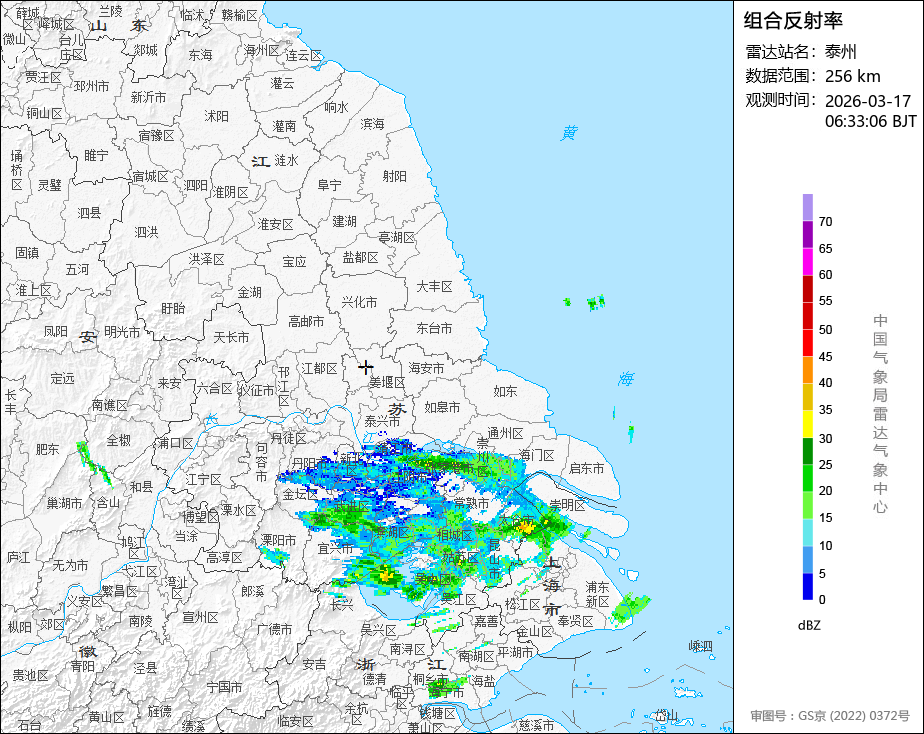Click the deep blue 0–5 legend band

coord(807,587)
